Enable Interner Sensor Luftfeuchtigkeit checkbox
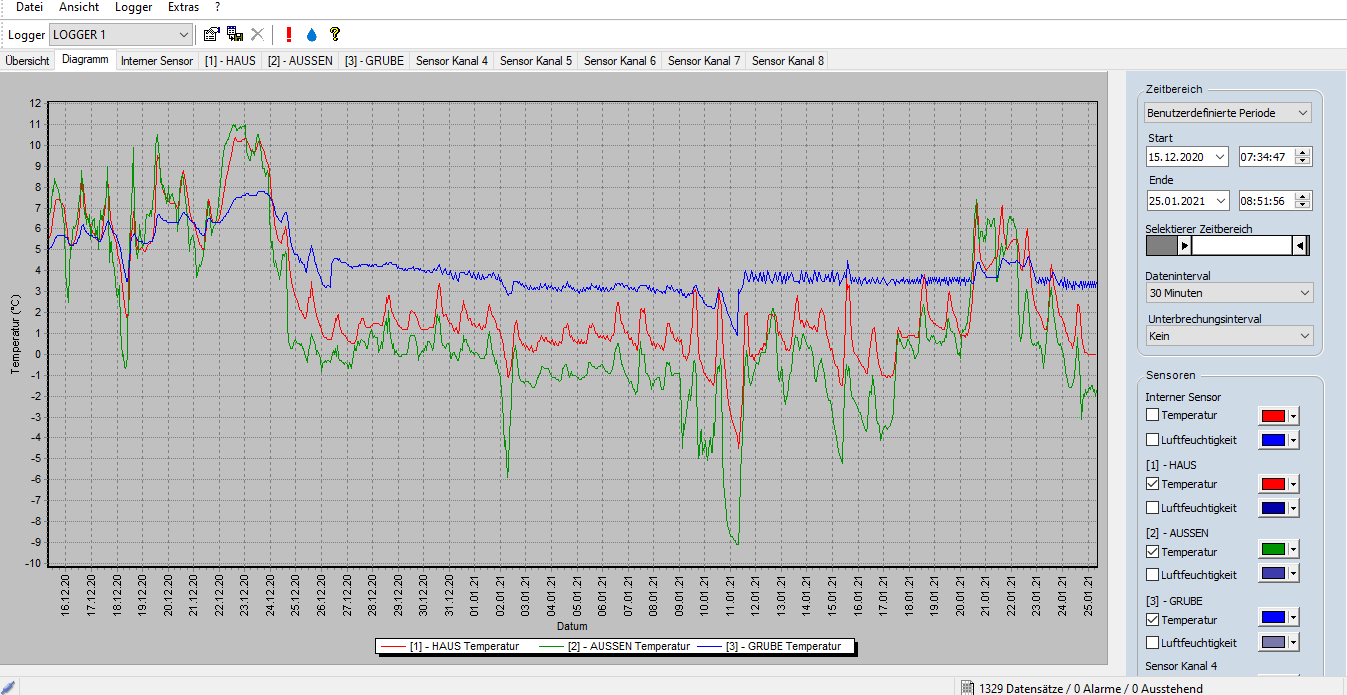Image resolution: width=1347 pixels, height=695 pixels. [x=1153, y=440]
